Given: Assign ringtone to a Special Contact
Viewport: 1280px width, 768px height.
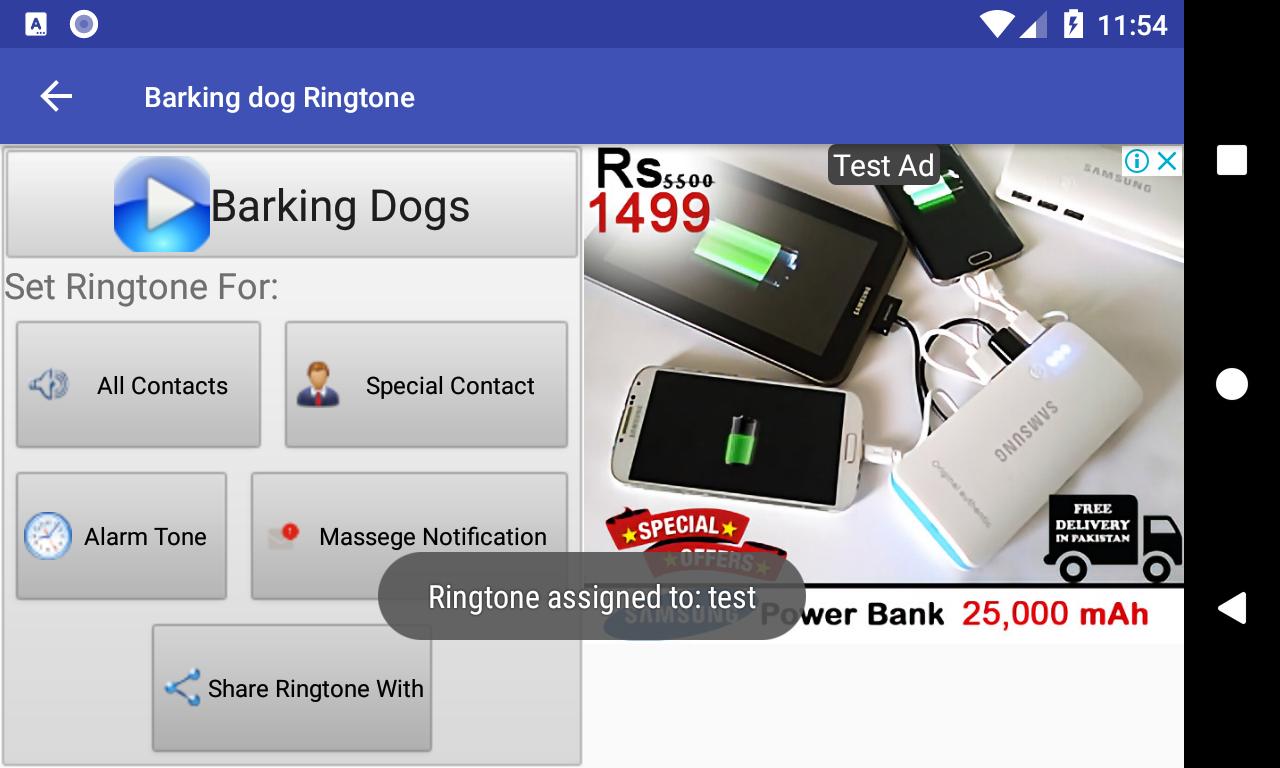Looking at the screenshot, I should click(x=426, y=385).
